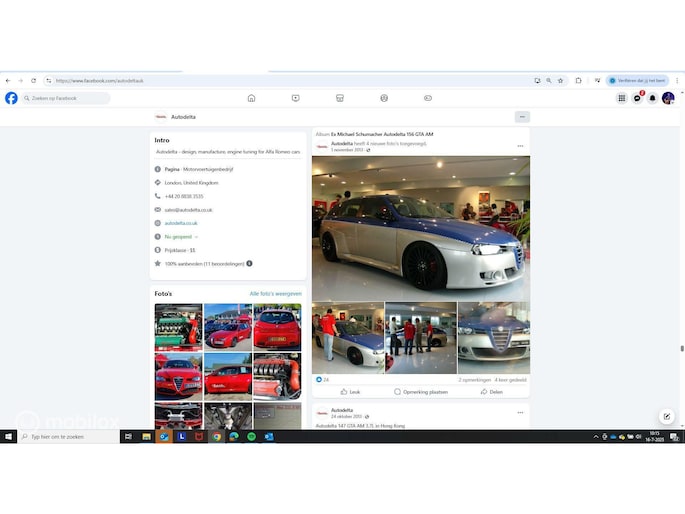Open the autodelta.co.uk website link
Viewport: 685px width, 514px height.
pyautogui.click(x=181, y=223)
